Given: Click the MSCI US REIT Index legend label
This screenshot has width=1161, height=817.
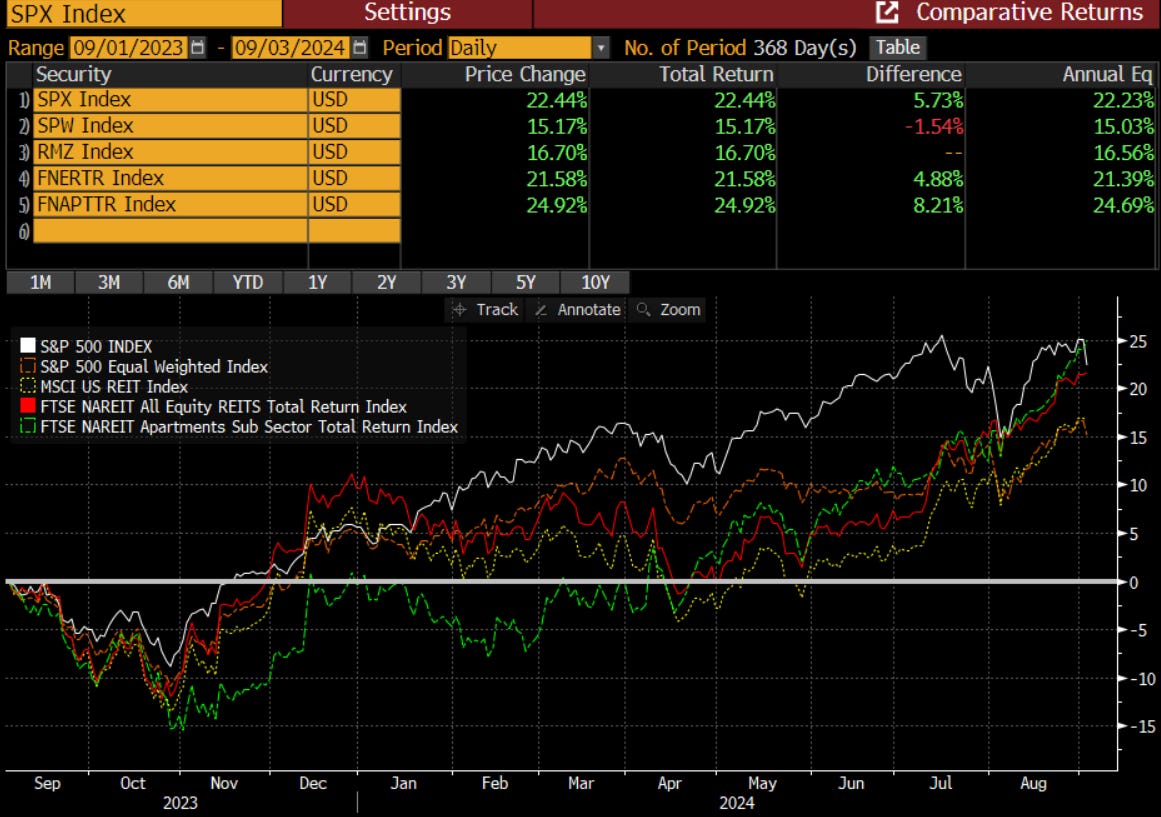Looking at the screenshot, I should (x=114, y=387).
